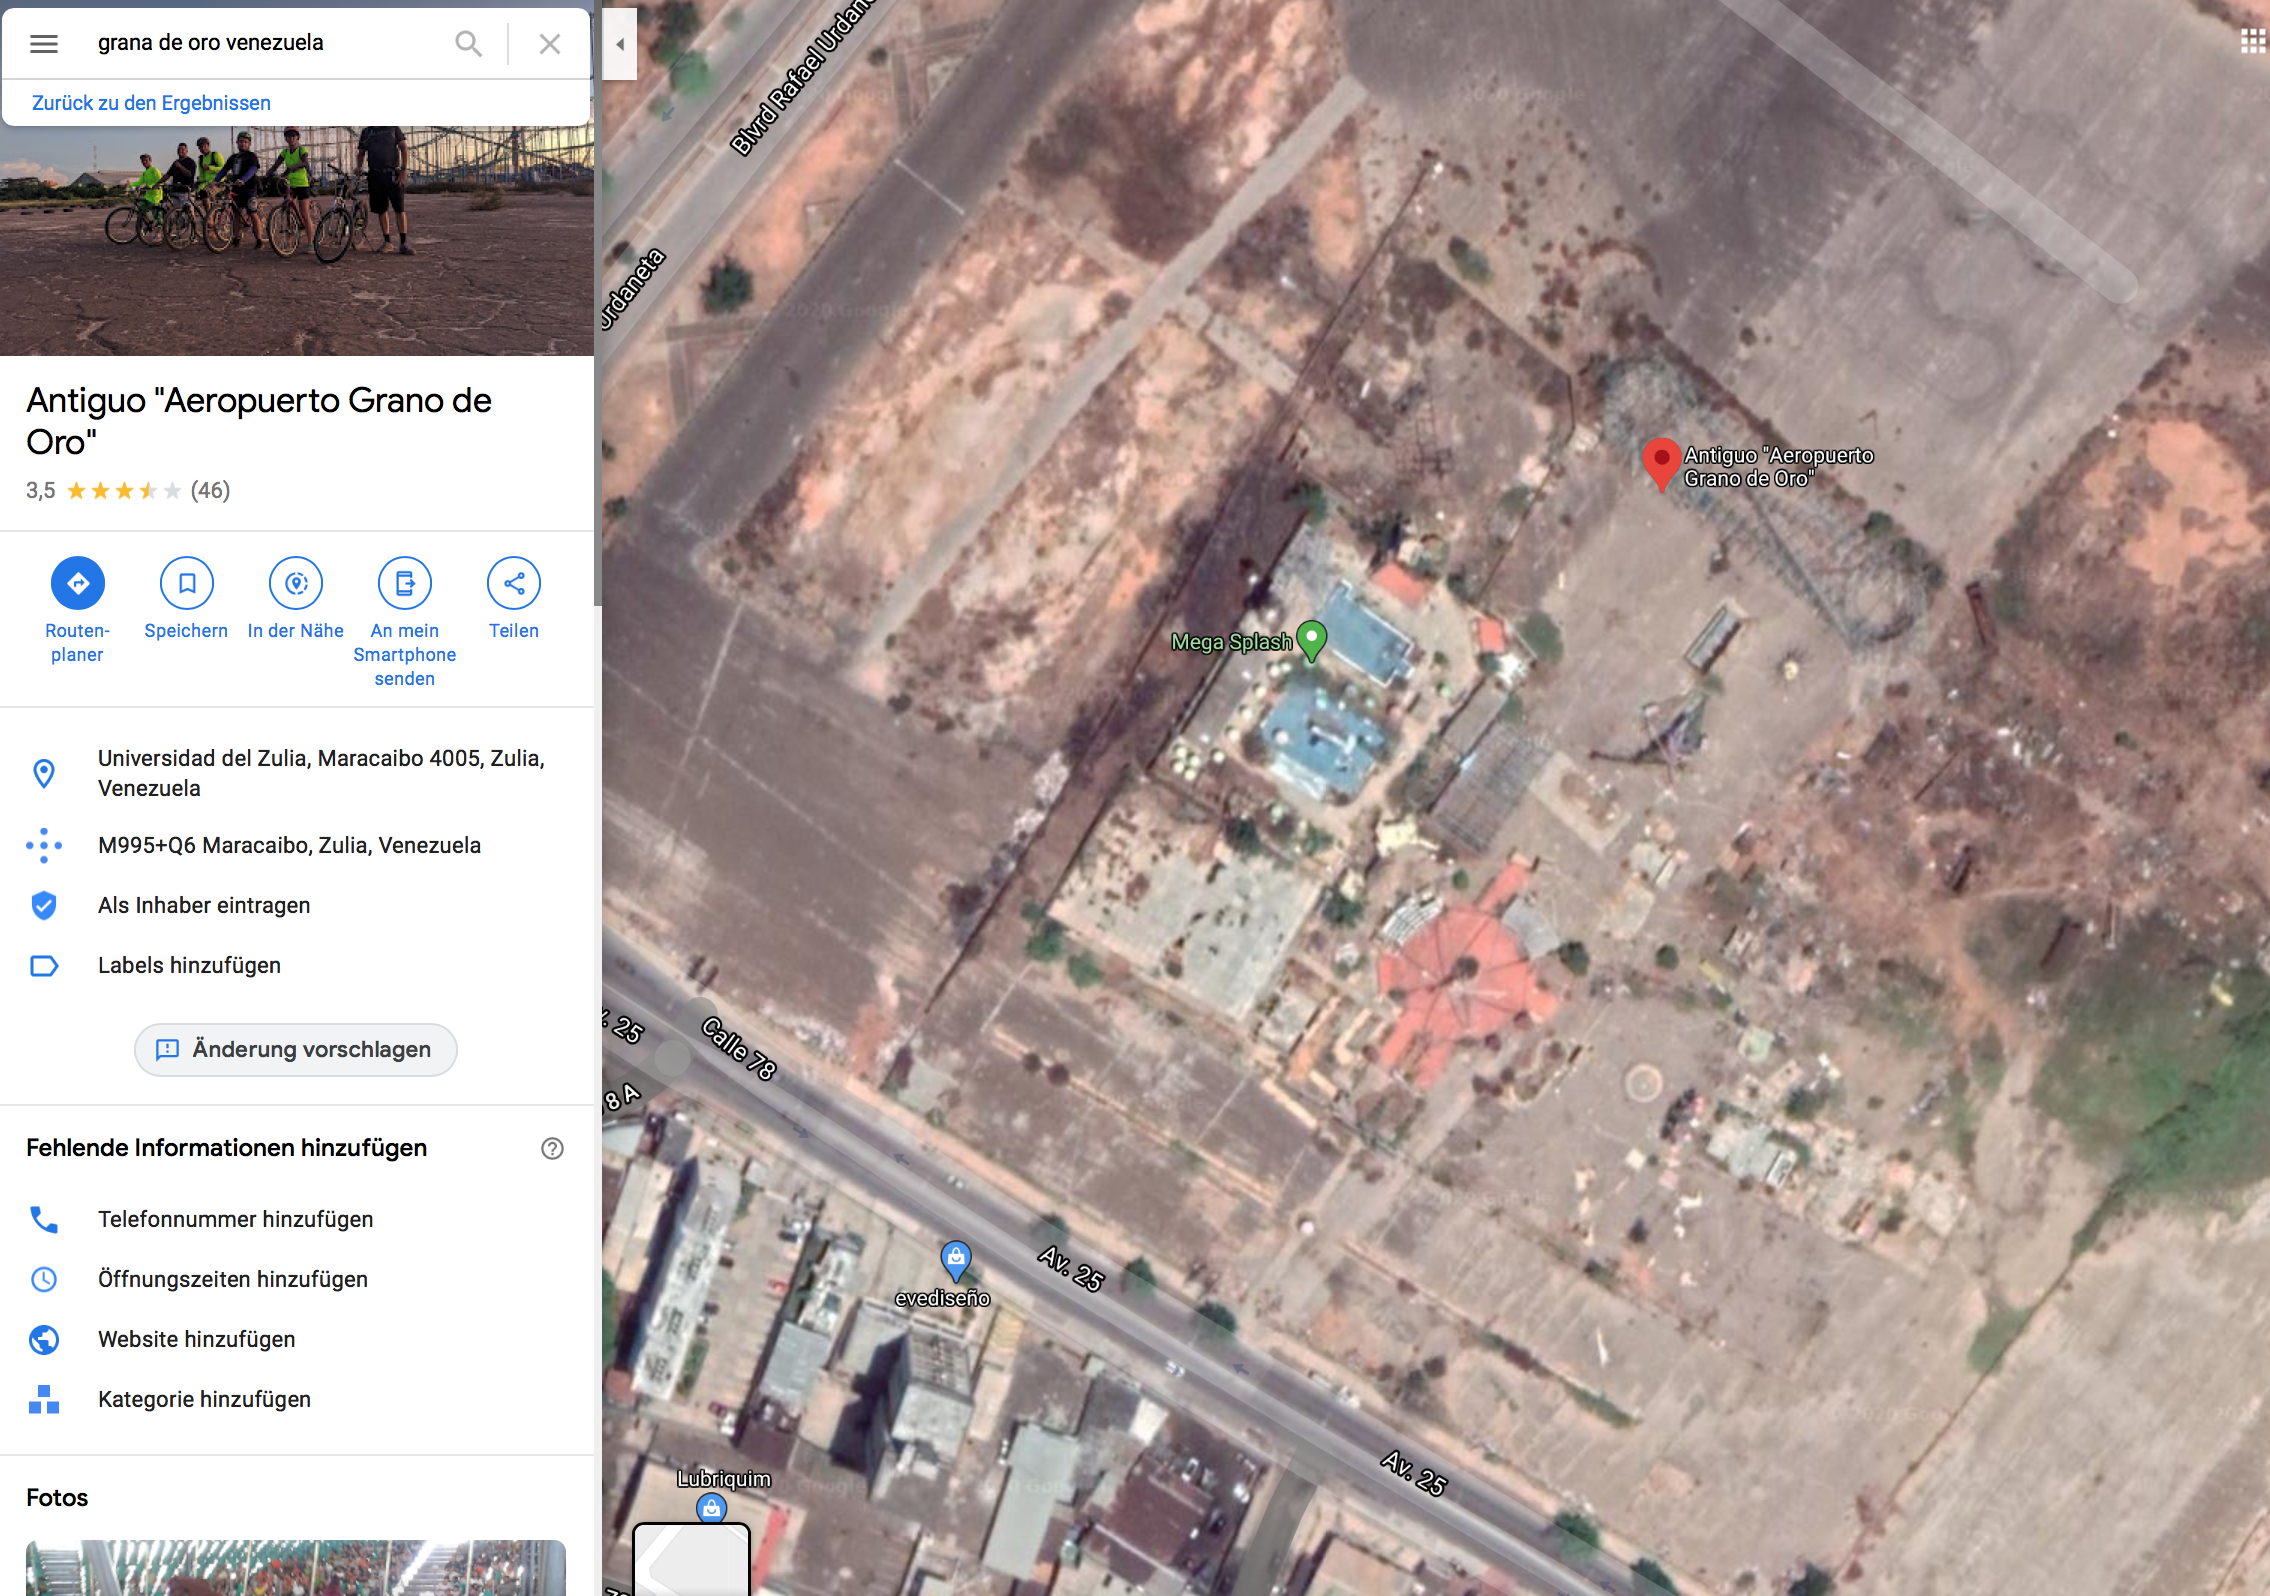Click Zurück zu den Ergebnissen link

click(151, 103)
